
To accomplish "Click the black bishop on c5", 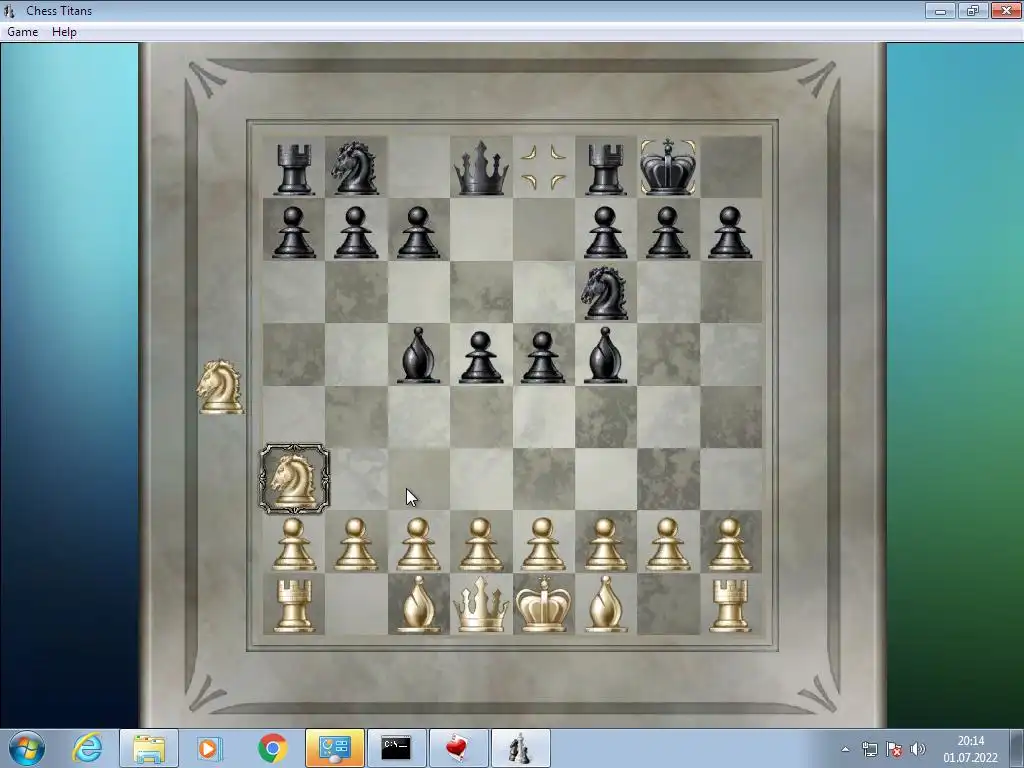I will point(419,355).
